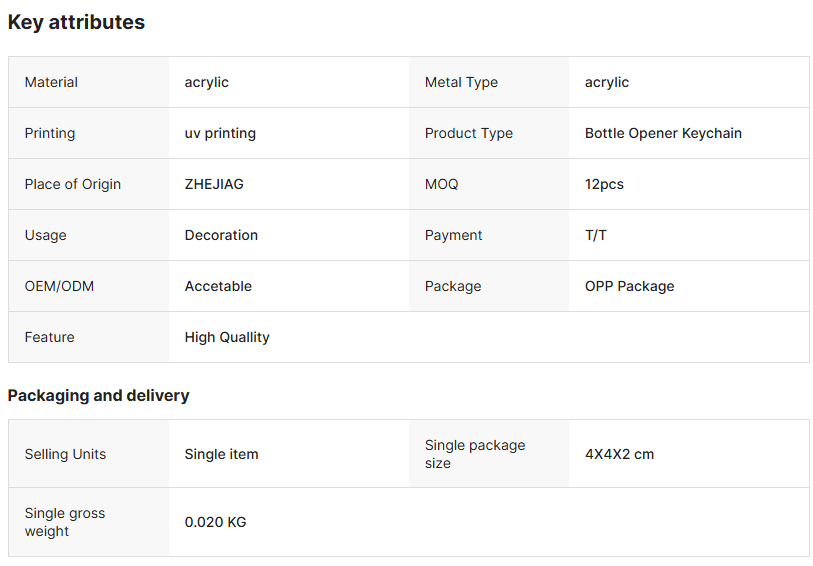Click the Material label cell
The width and height of the screenshot is (813, 566).
click(x=51, y=82)
